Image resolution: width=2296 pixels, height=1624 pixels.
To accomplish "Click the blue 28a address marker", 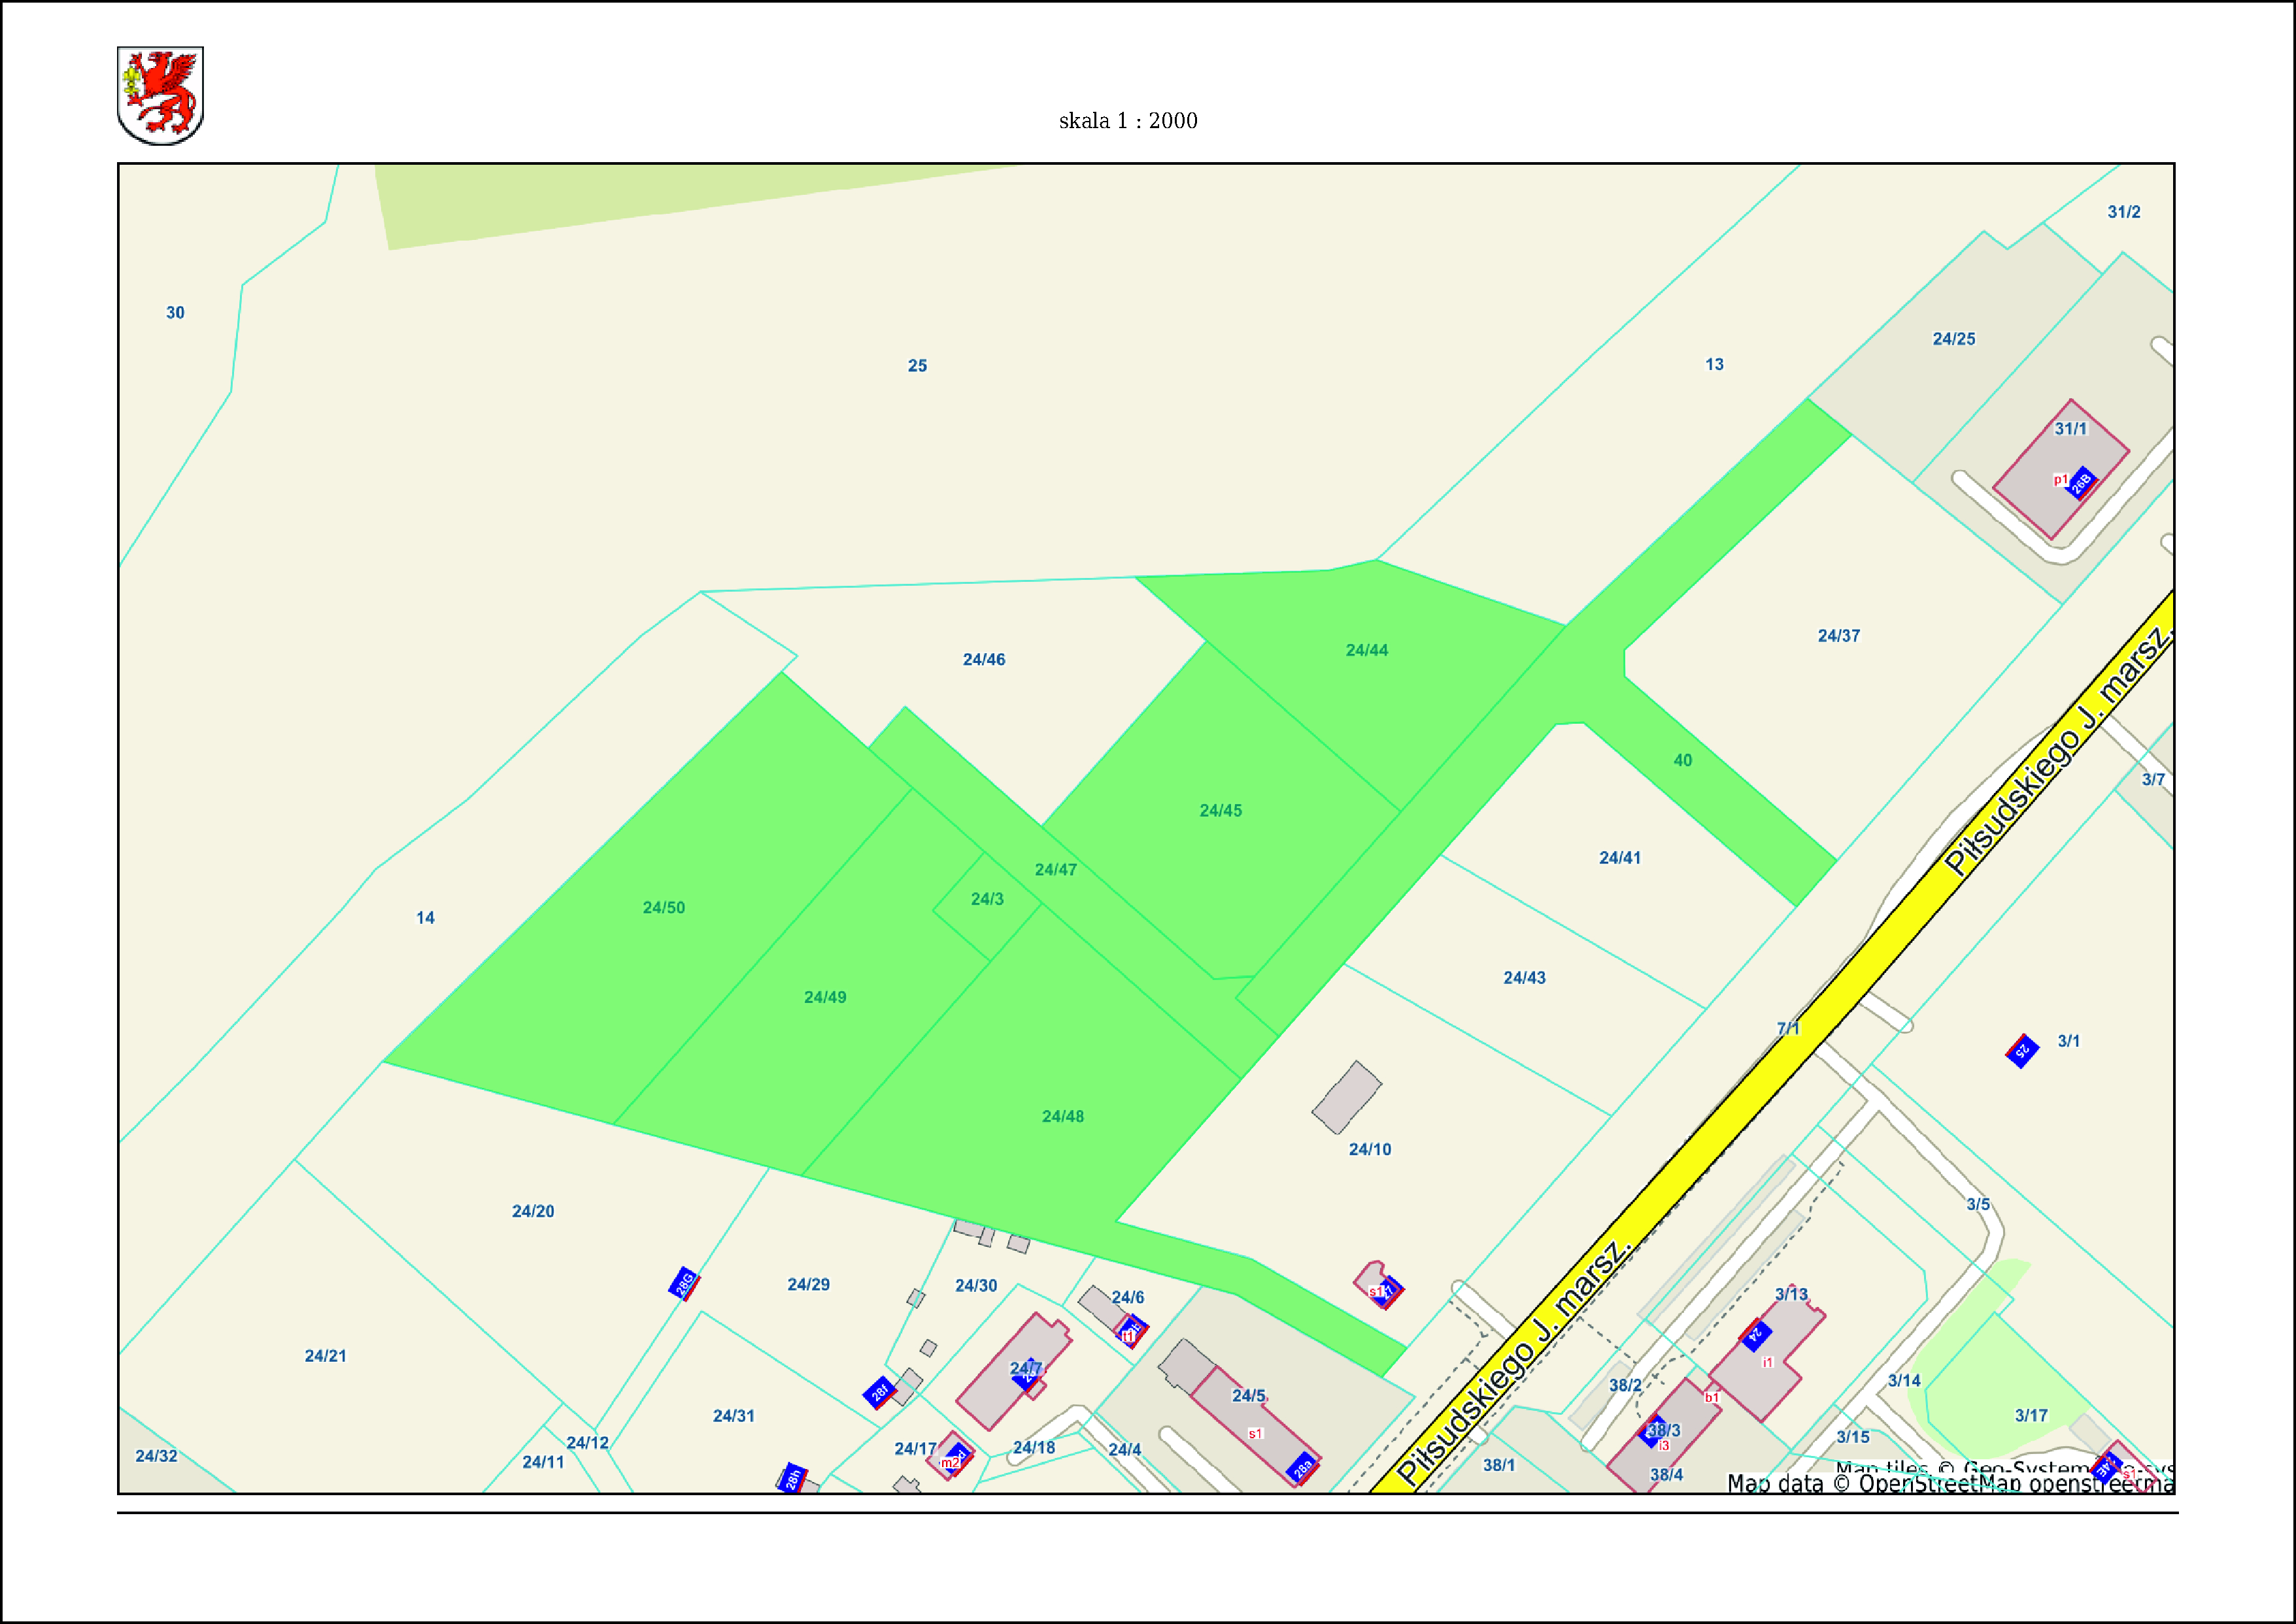I will [x=1302, y=1468].
